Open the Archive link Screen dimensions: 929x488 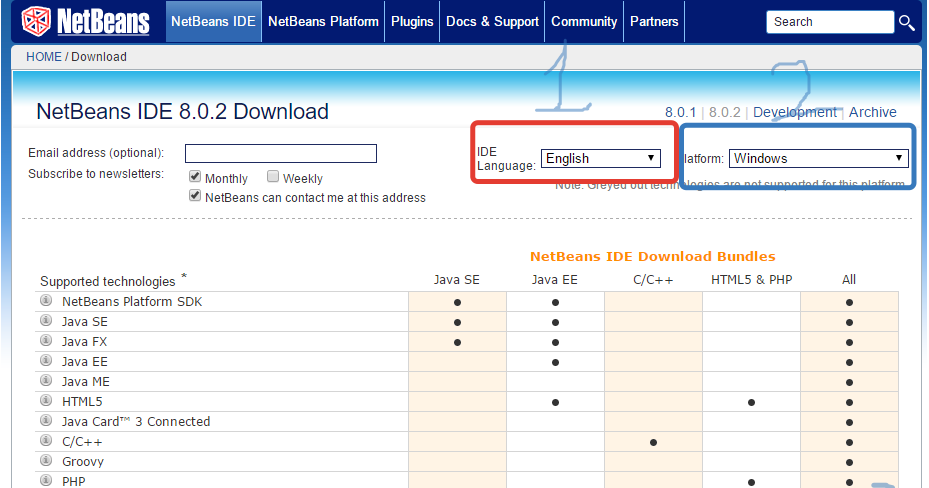click(873, 113)
